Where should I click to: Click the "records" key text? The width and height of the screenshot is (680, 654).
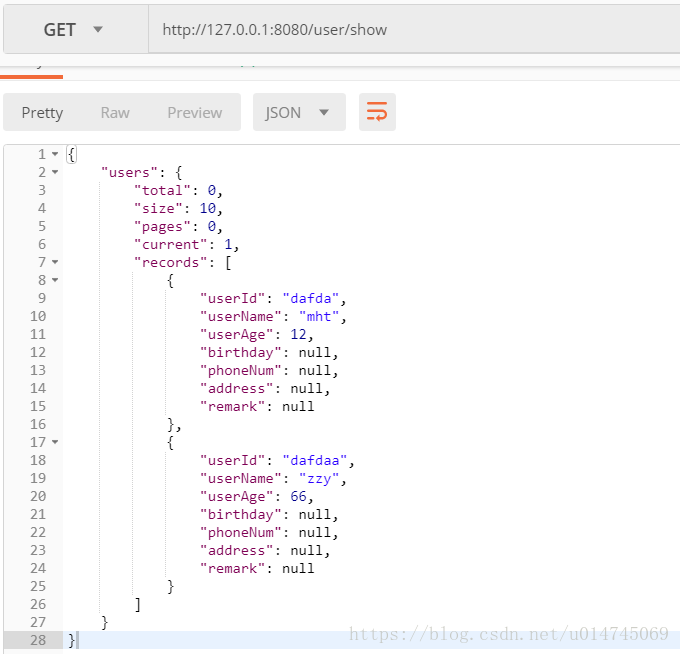(170, 262)
